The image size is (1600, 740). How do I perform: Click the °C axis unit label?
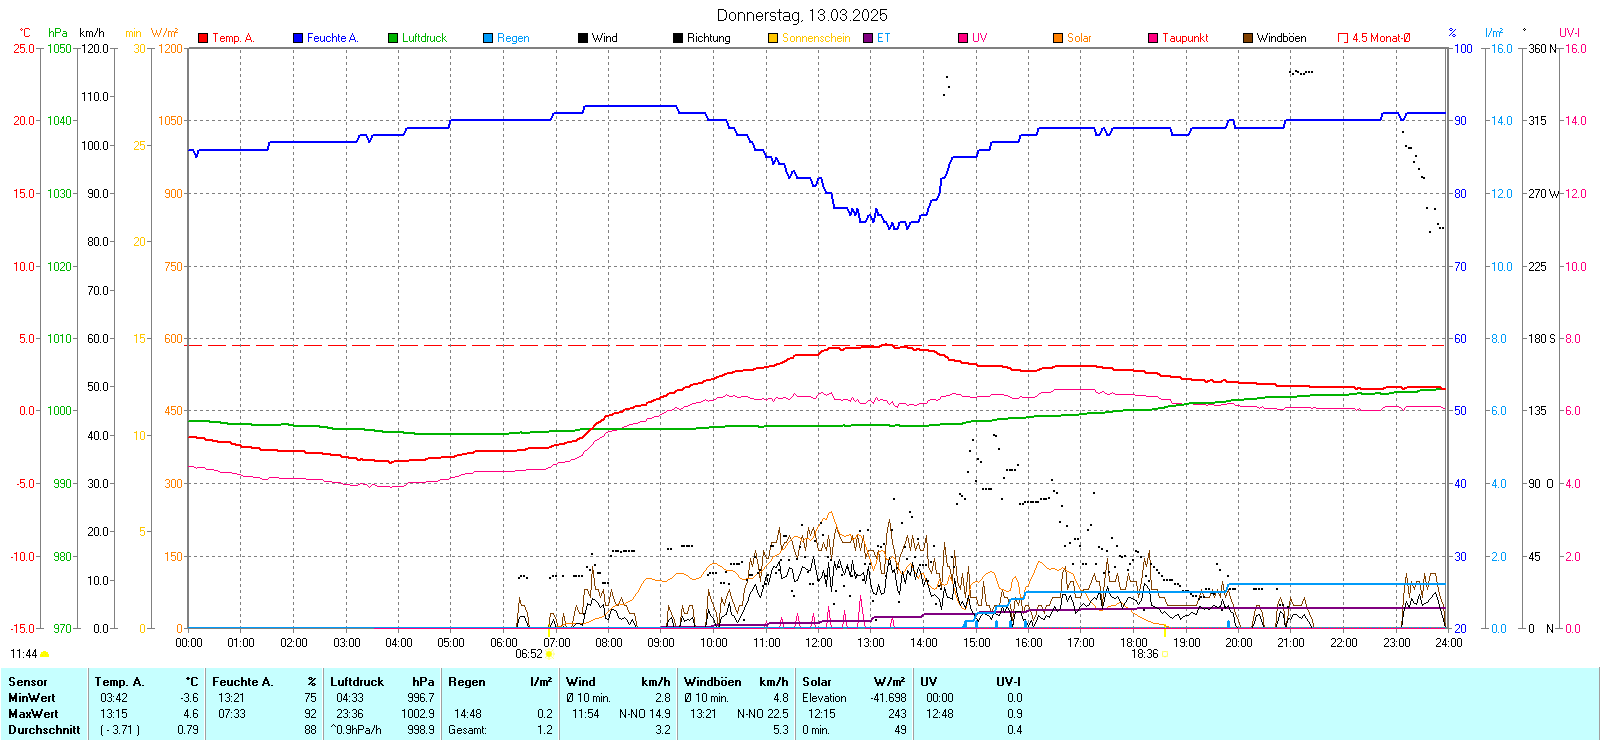(x=25, y=33)
